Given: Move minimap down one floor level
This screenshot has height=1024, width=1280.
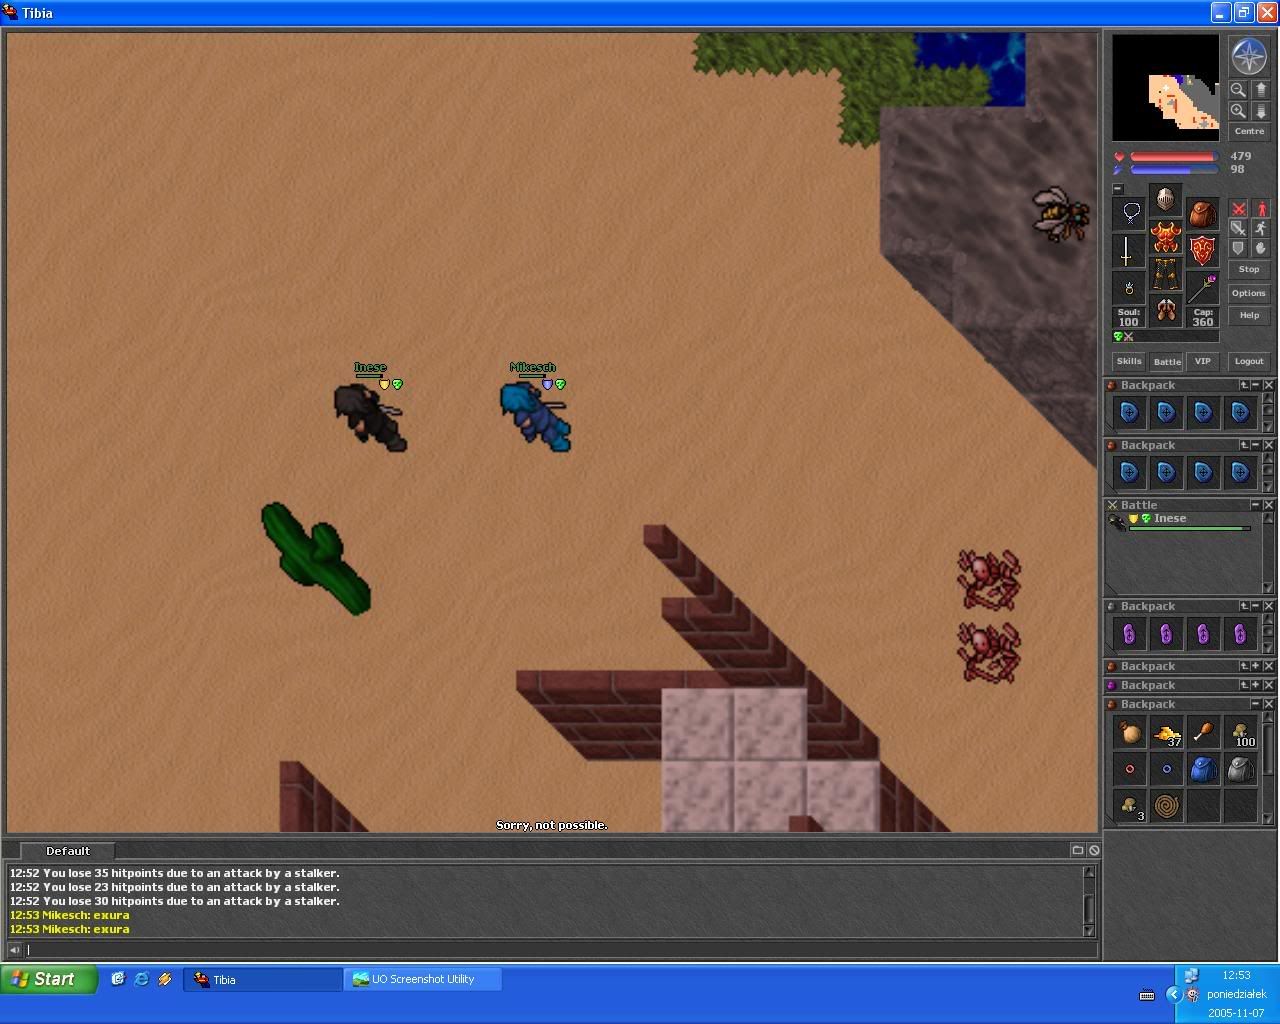Looking at the screenshot, I should [1261, 111].
